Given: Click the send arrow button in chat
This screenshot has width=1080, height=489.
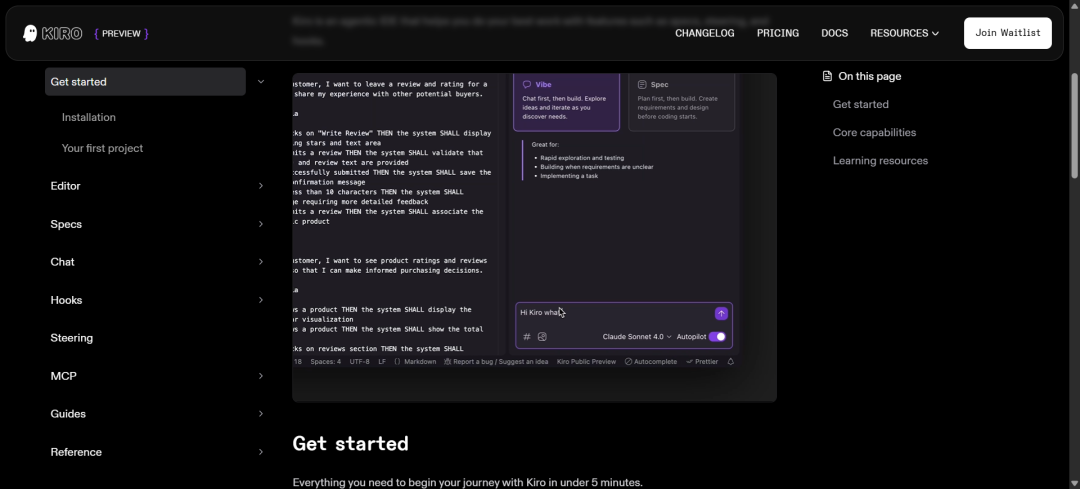Looking at the screenshot, I should pyautogui.click(x=720, y=313).
